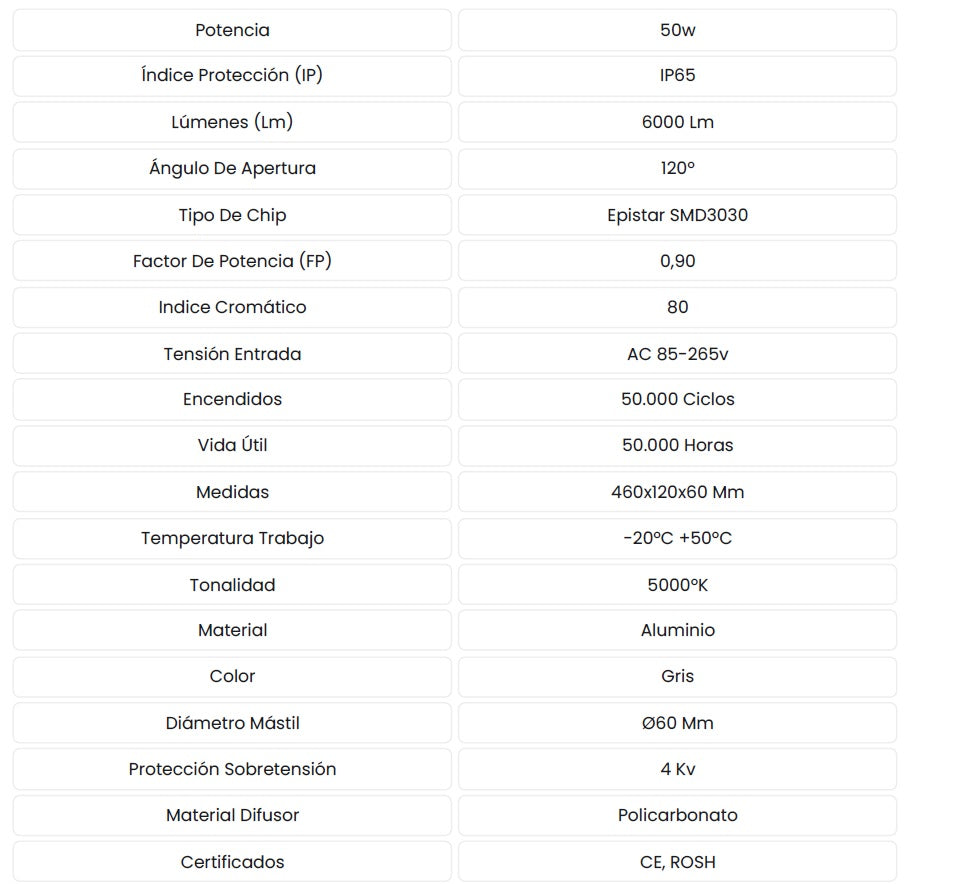
Task: Select the Factor De Potencia (FP) cell
Action: 232,261
